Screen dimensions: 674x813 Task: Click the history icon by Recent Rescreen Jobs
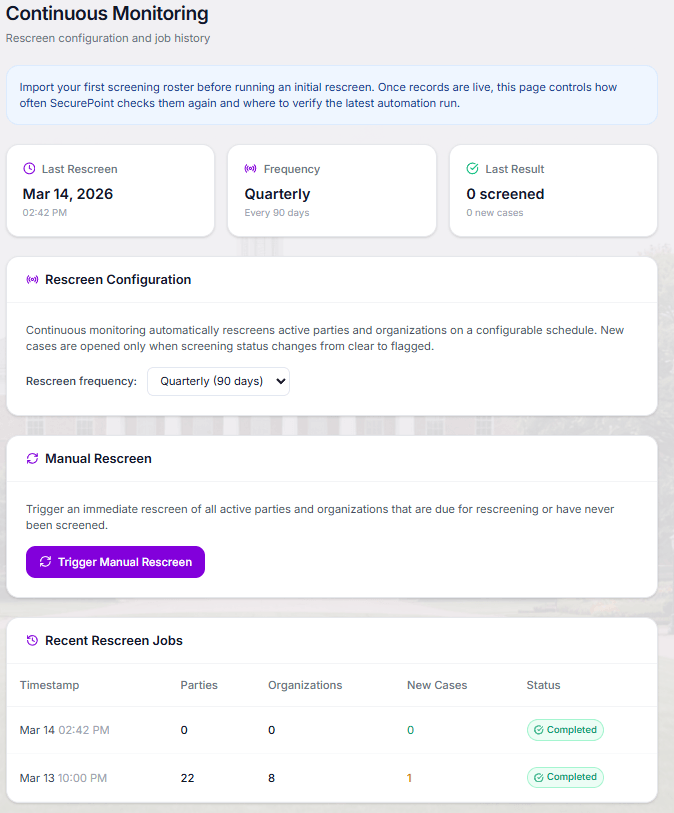pos(32,640)
